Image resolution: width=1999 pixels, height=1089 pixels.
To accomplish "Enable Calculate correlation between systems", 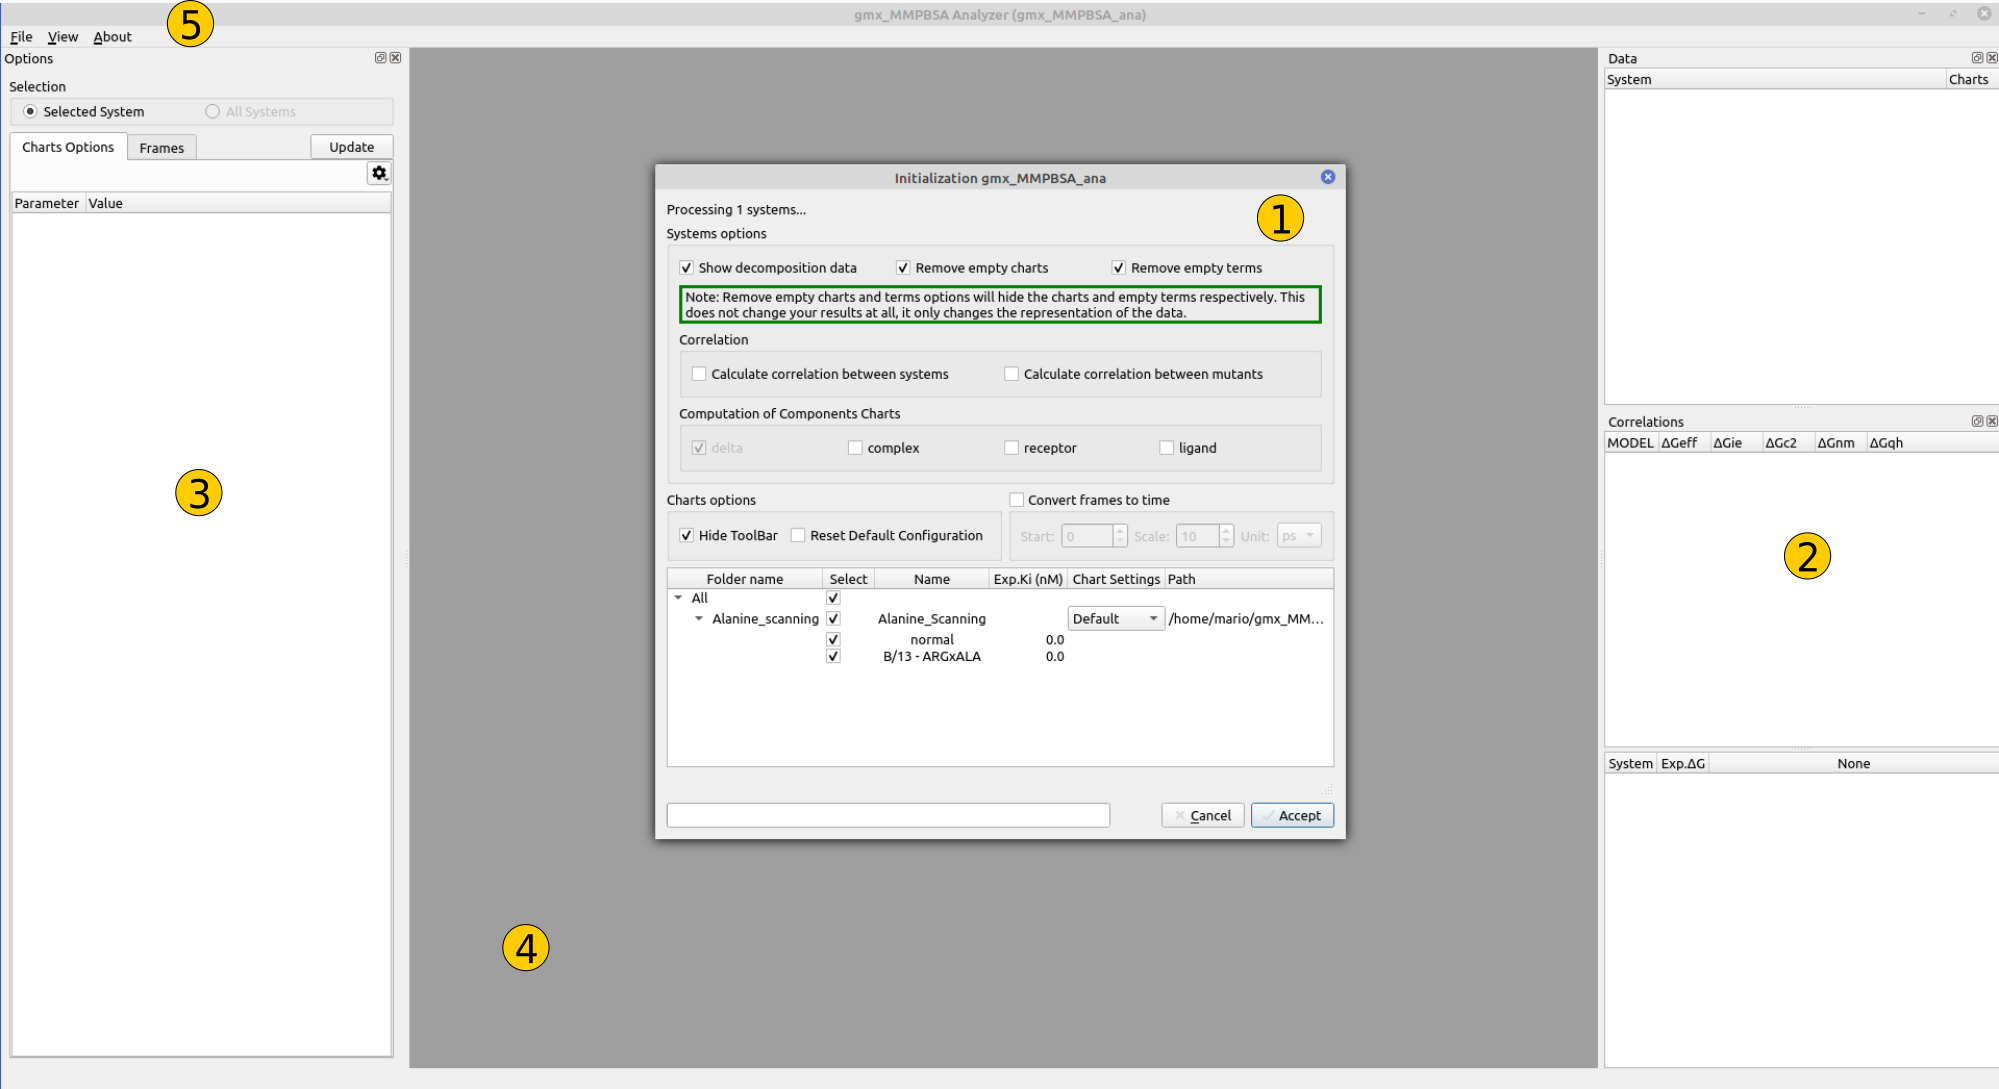I will click(699, 374).
